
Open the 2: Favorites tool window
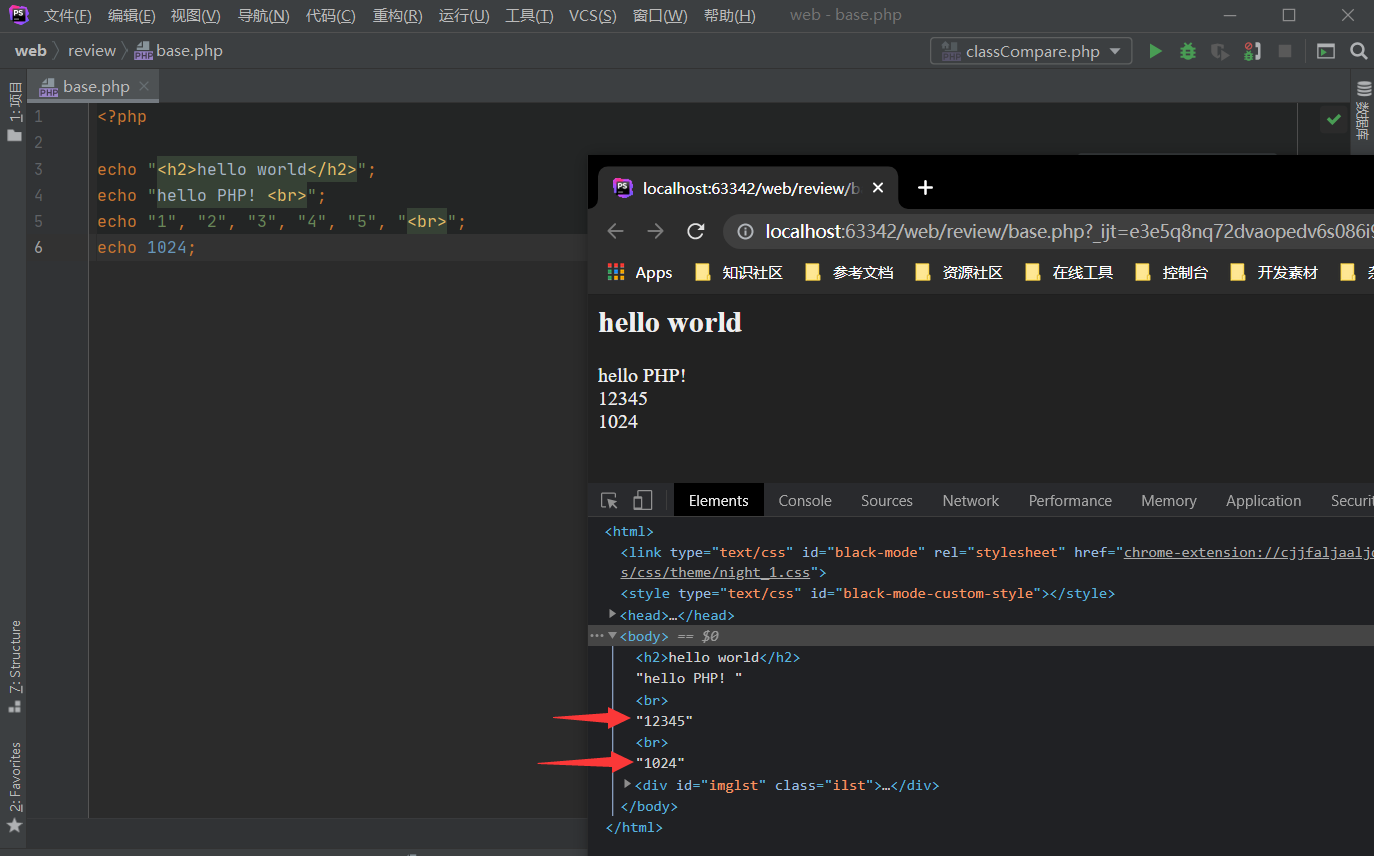tap(14, 787)
